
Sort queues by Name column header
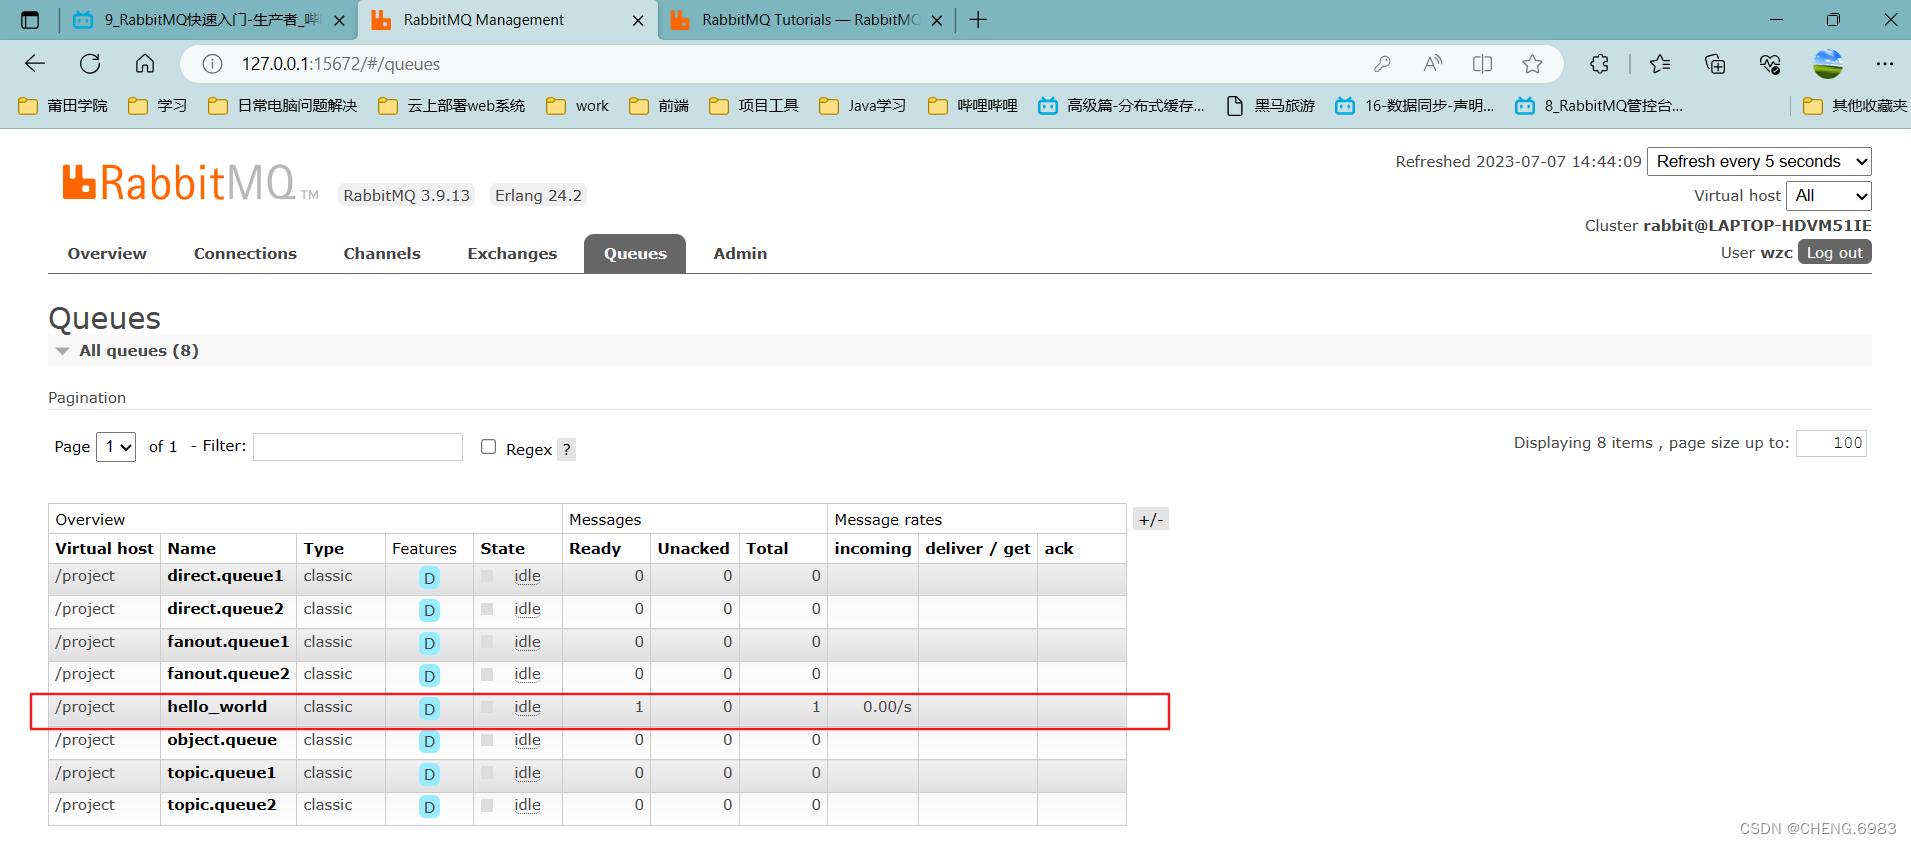(x=192, y=549)
